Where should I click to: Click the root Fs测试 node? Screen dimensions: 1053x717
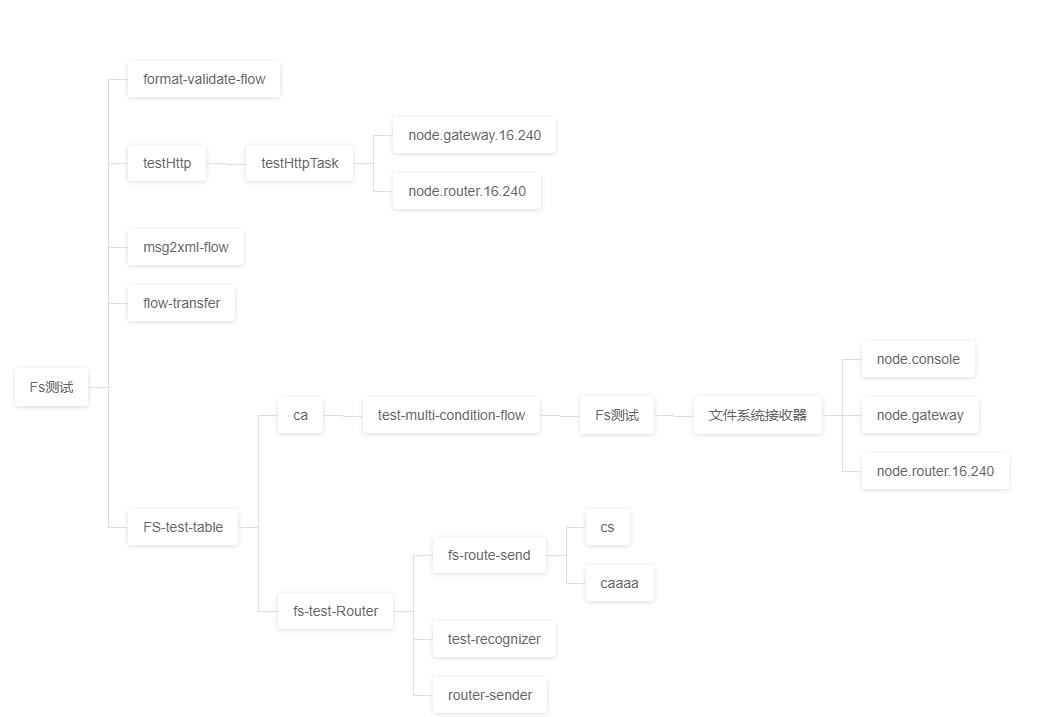52,387
